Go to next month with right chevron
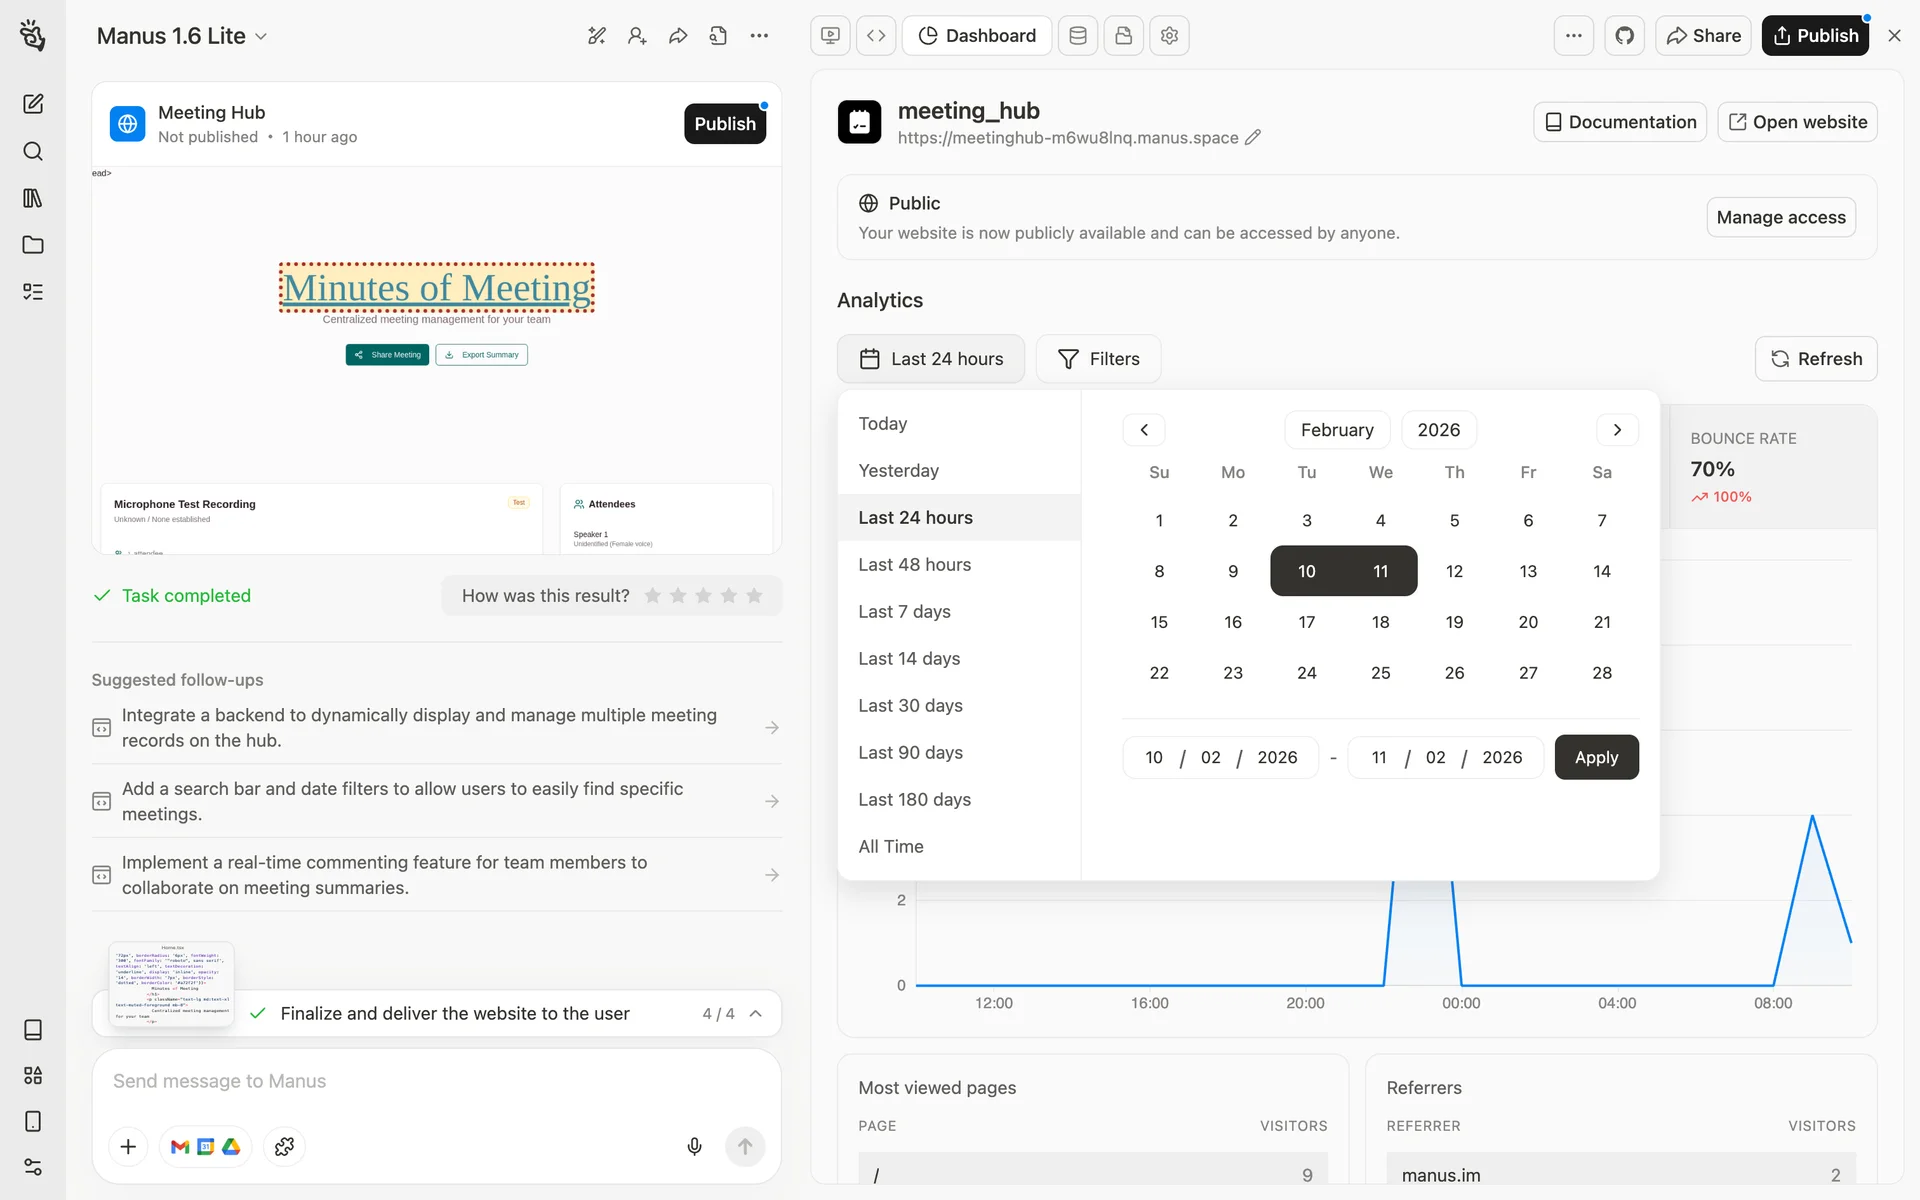Viewport: 1920px width, 1200px height. (x=1617, y=430)
